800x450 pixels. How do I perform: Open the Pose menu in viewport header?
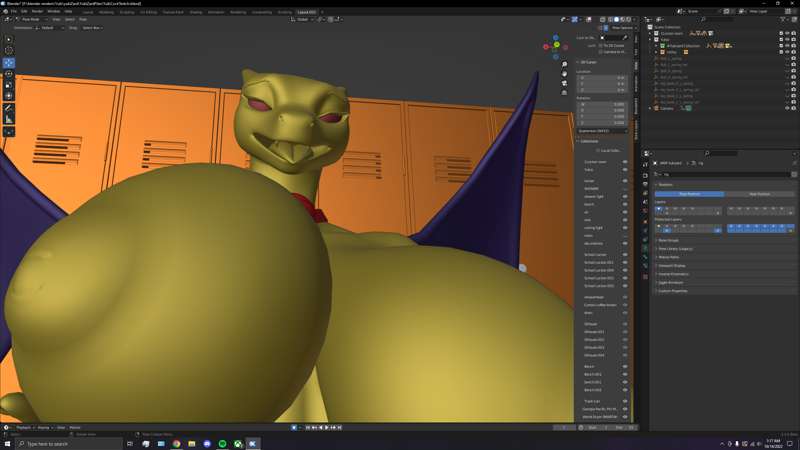83,19
